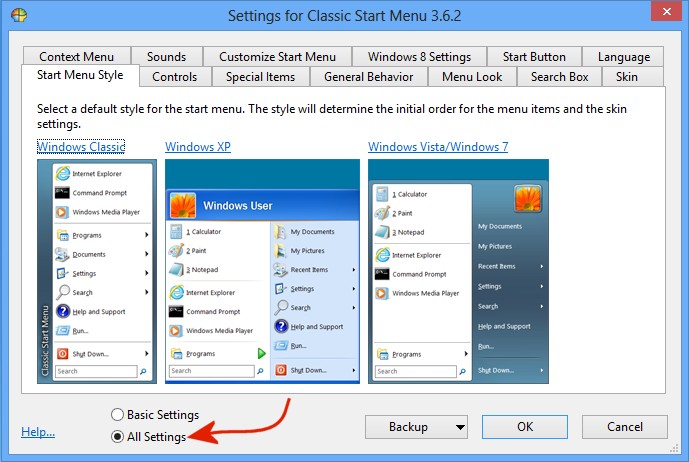Confirm with the OK button
689x462 pixels.
[x=525, y=427]
